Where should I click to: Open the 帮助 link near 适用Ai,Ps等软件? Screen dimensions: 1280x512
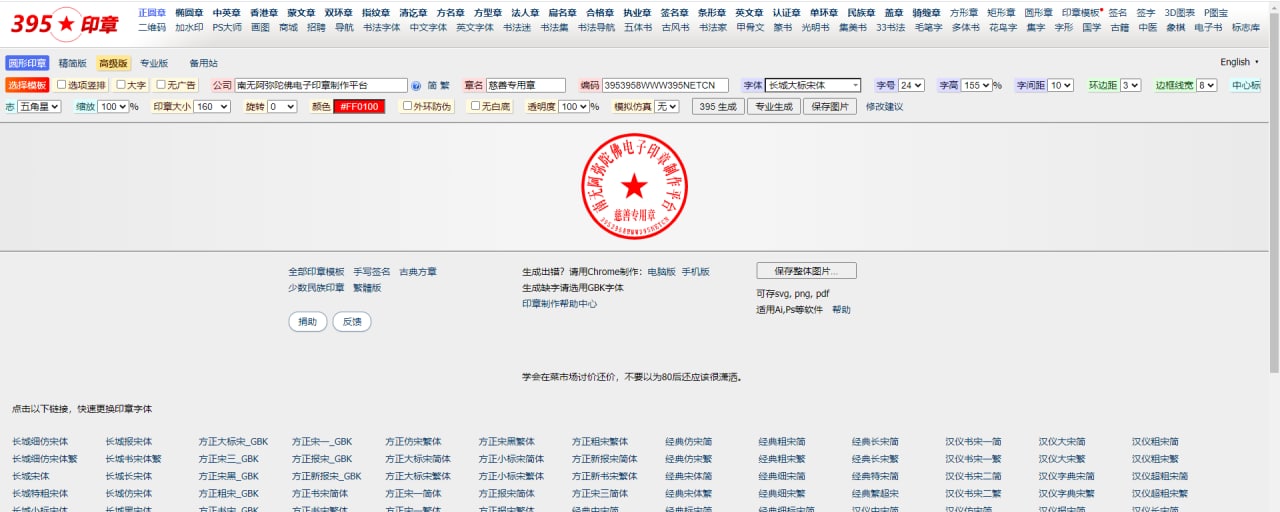[x=841, y=310]
